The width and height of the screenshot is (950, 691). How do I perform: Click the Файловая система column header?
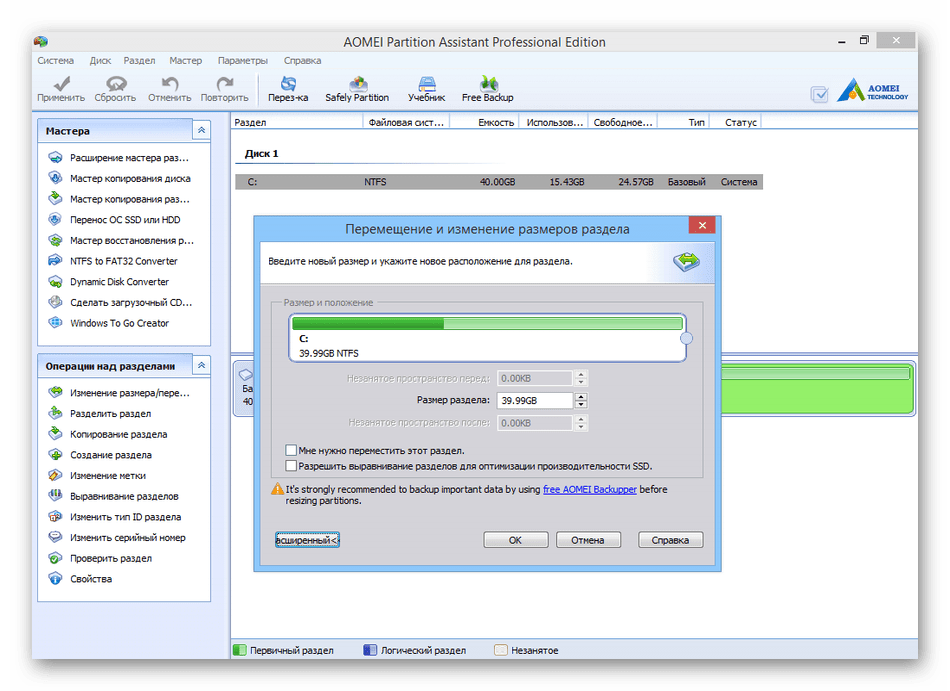coord(407,122)
